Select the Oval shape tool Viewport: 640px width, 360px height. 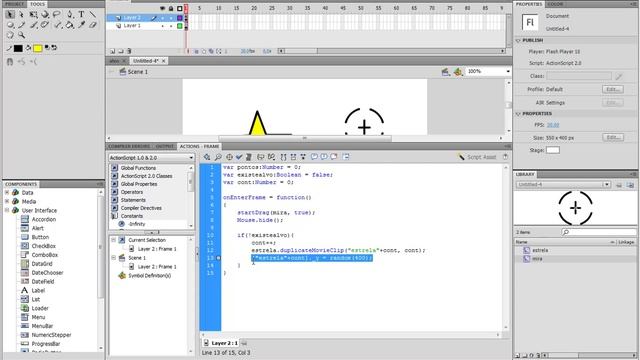[x=10, y=25]
